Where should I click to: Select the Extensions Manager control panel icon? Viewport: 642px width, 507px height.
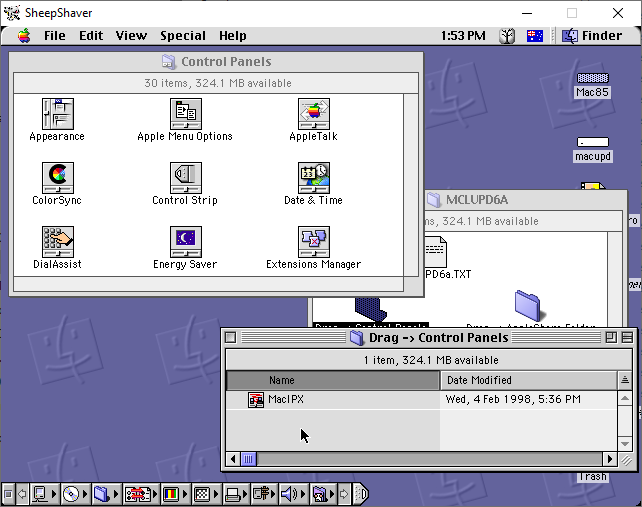(314, 242)
